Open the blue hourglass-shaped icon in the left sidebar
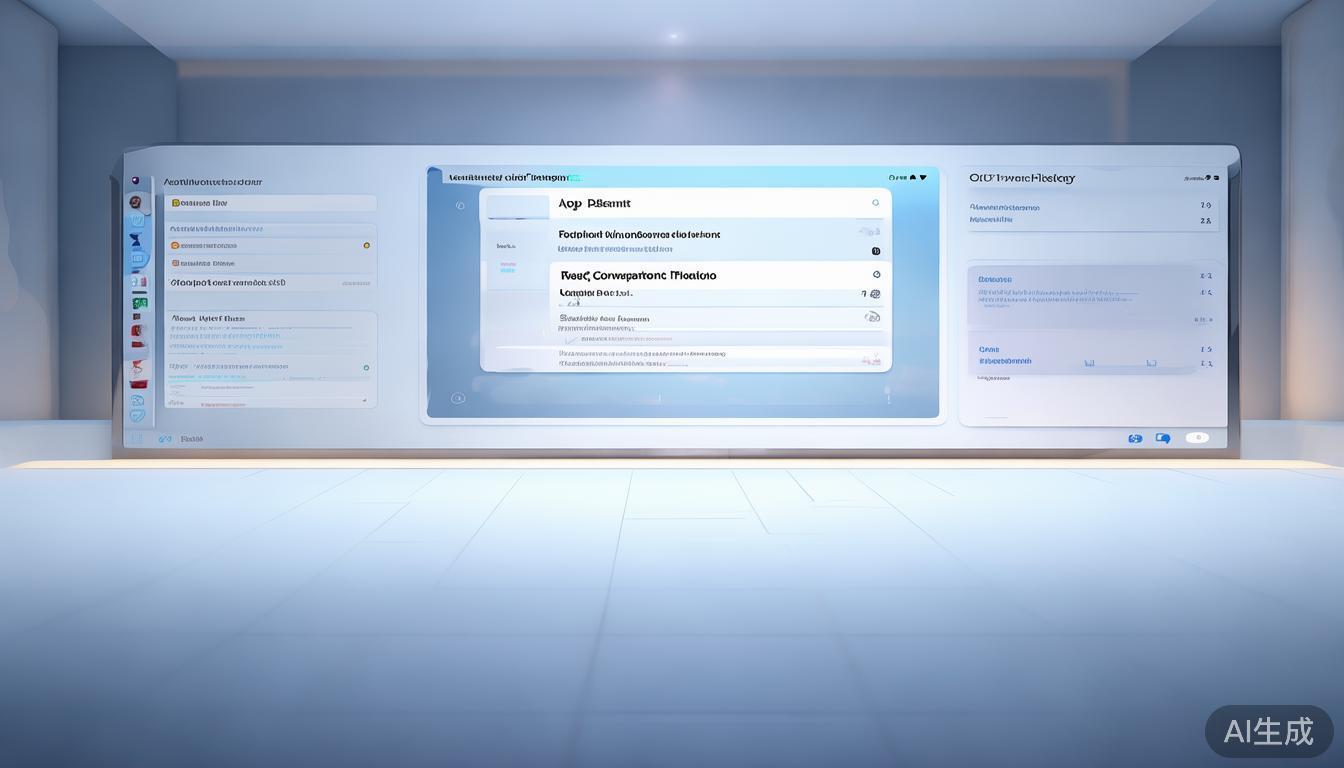Screen dimensions: 1344x768 pos(137,240)
